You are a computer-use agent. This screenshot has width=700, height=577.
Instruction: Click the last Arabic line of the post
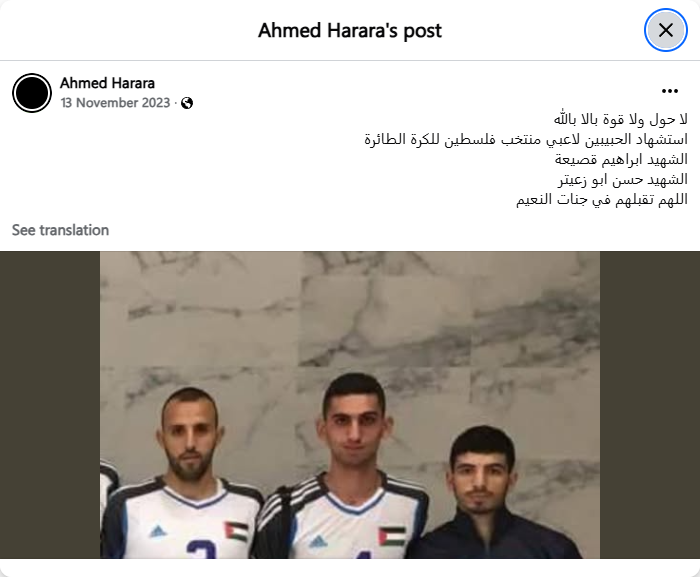tap(602, 200)
